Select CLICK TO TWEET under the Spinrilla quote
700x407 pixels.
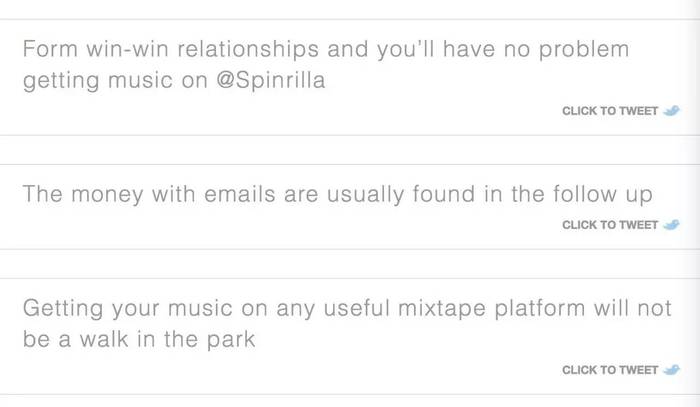click(x=610, y=111)
